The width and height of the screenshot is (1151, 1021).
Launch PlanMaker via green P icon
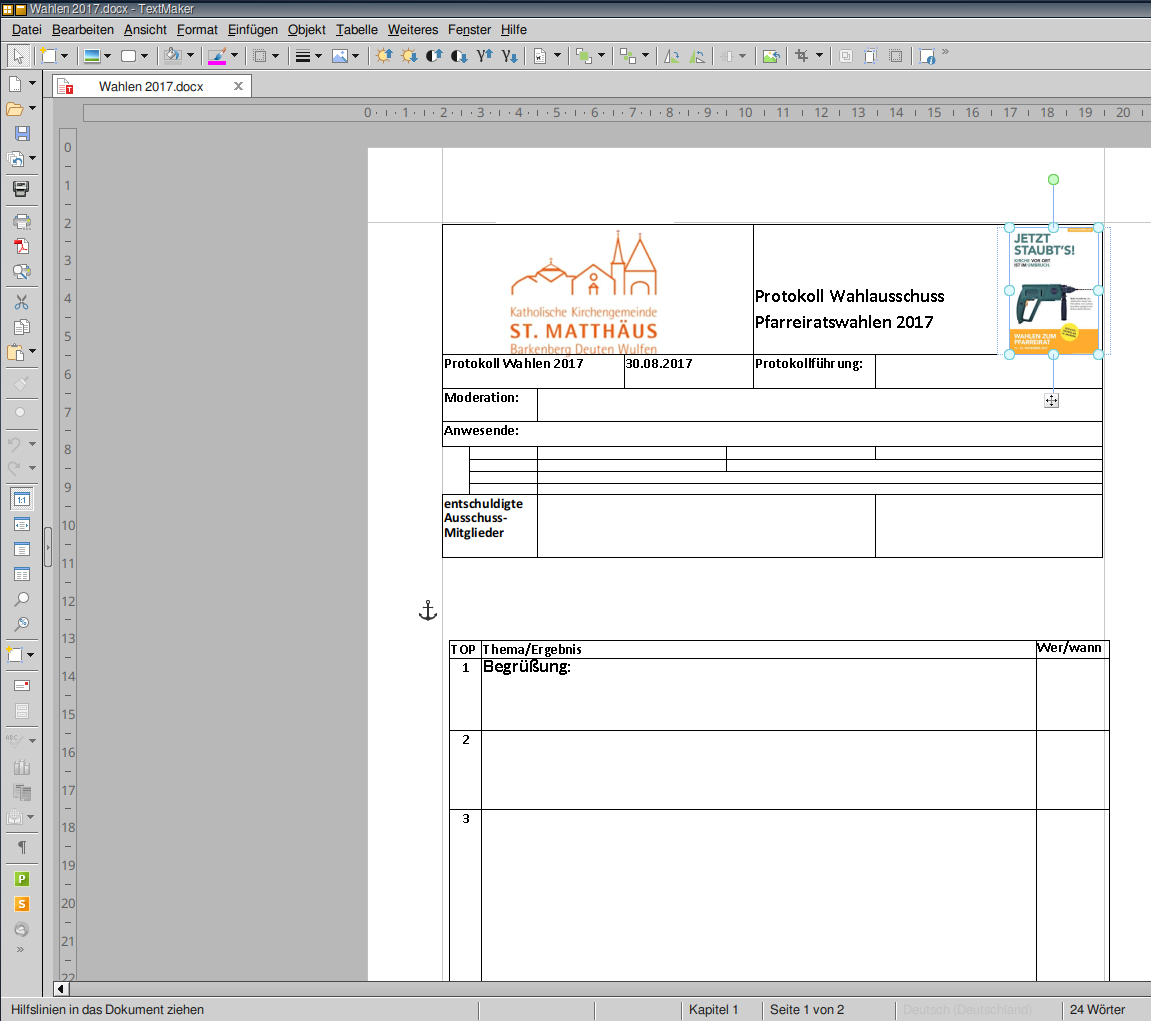(22, 879)
